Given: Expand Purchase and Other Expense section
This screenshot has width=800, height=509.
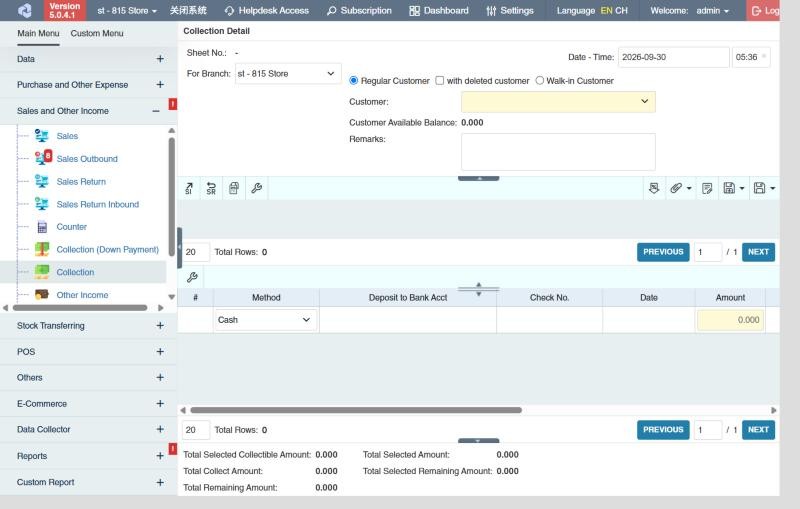Looking at the screenshot, I should point(160,84).
